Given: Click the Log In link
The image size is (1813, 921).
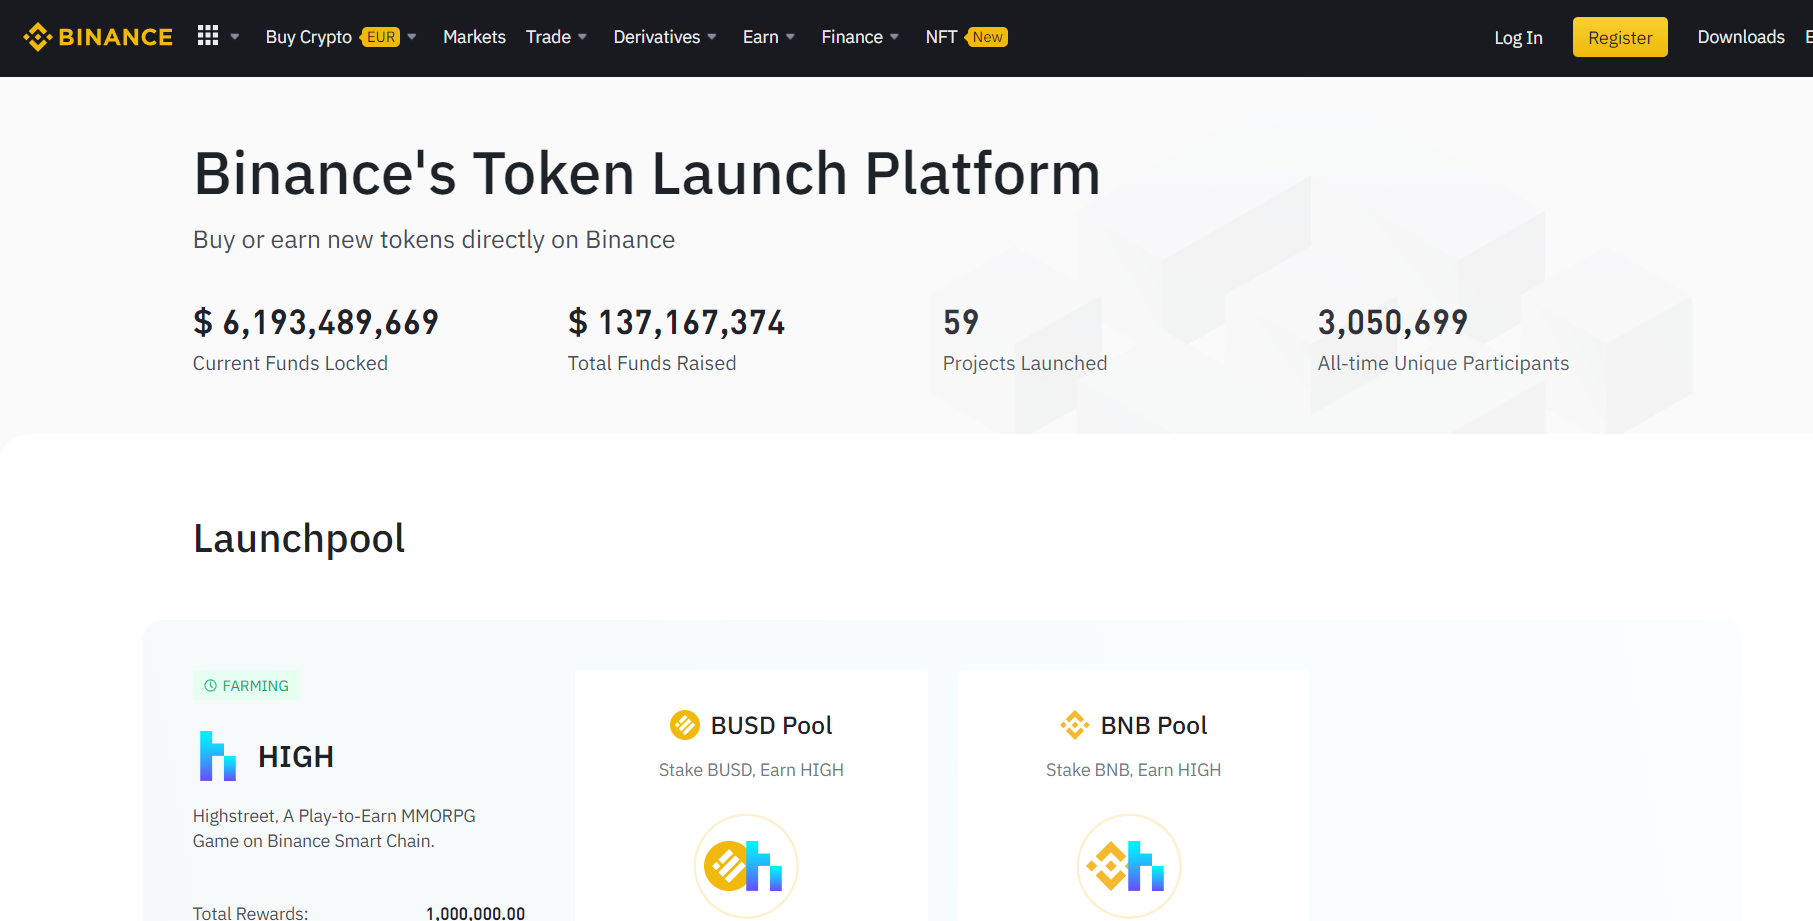Looking at the screenshot, I should click(x=1518, y=38).
